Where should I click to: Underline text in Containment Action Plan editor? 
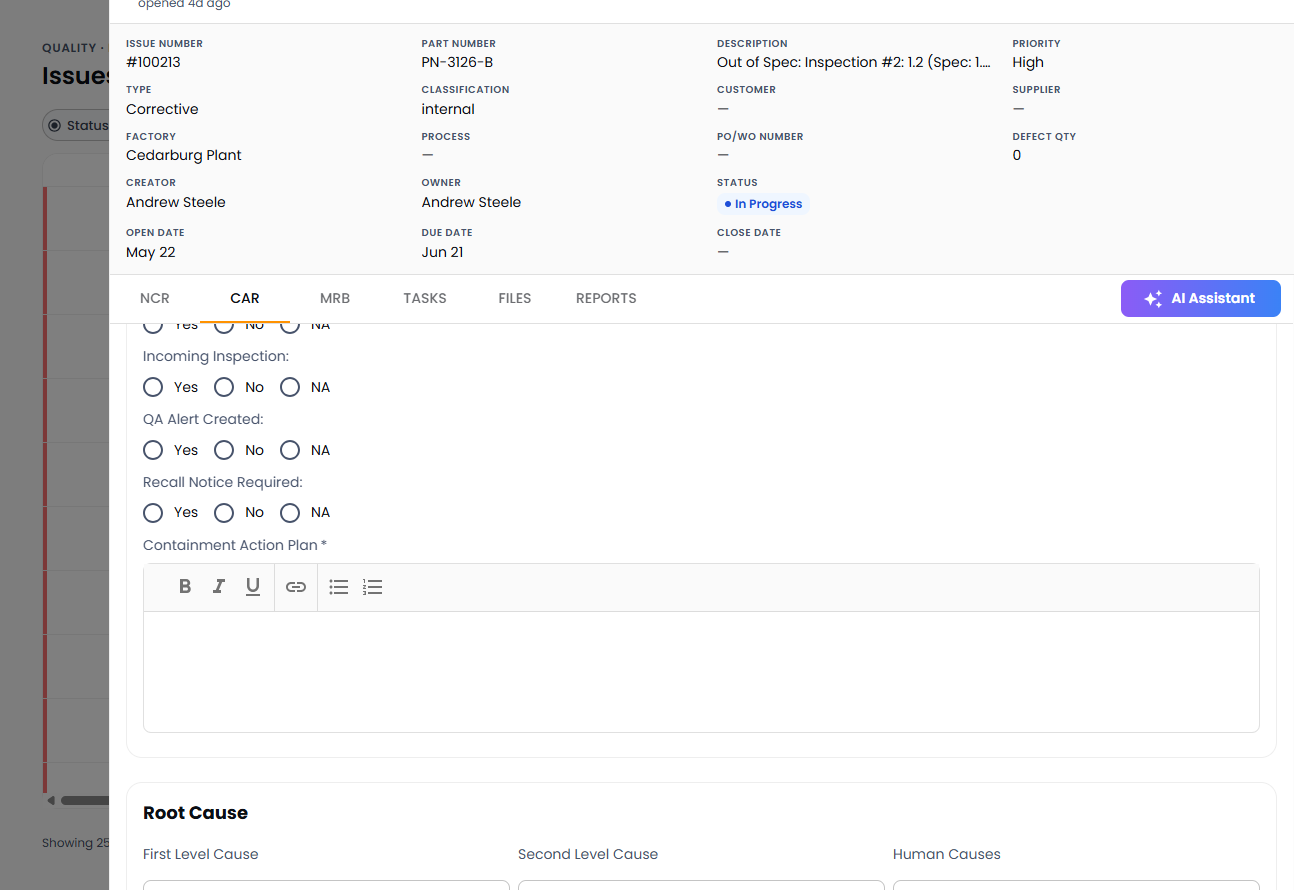(x=253, y=587)
